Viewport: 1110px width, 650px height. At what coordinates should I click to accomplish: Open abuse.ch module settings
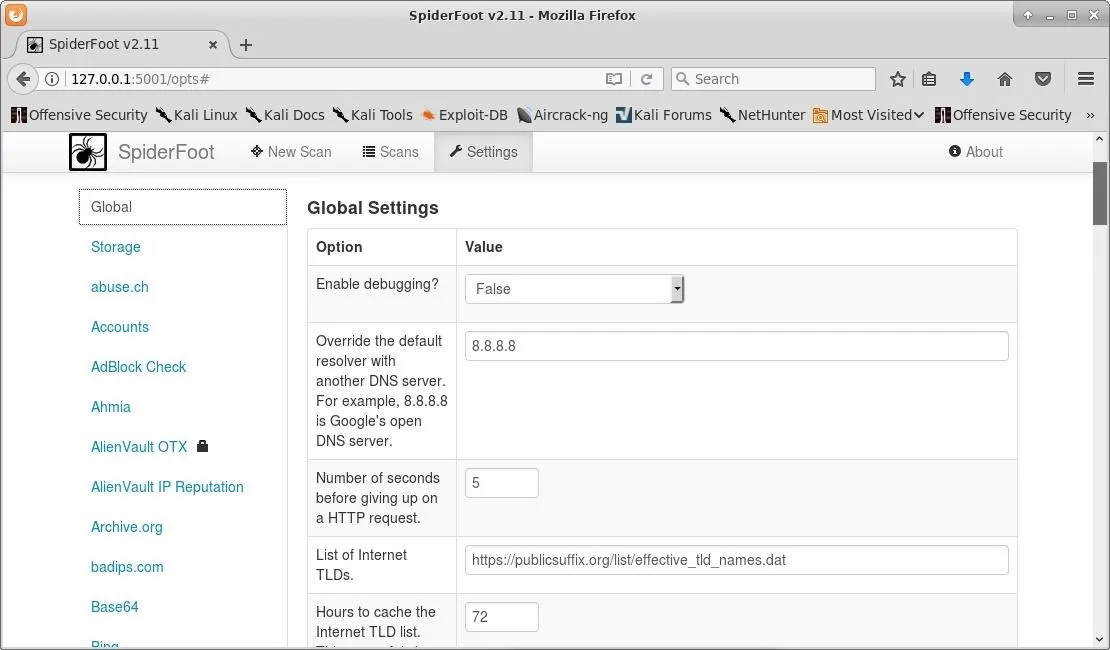click(120, 287)
